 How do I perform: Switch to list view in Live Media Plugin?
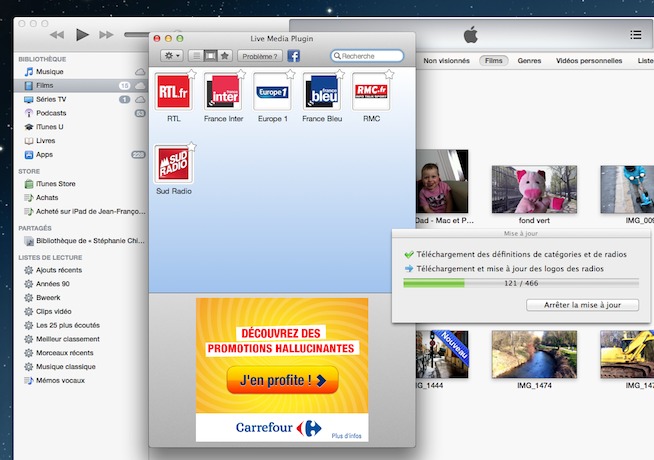click(x=196, y=56)
